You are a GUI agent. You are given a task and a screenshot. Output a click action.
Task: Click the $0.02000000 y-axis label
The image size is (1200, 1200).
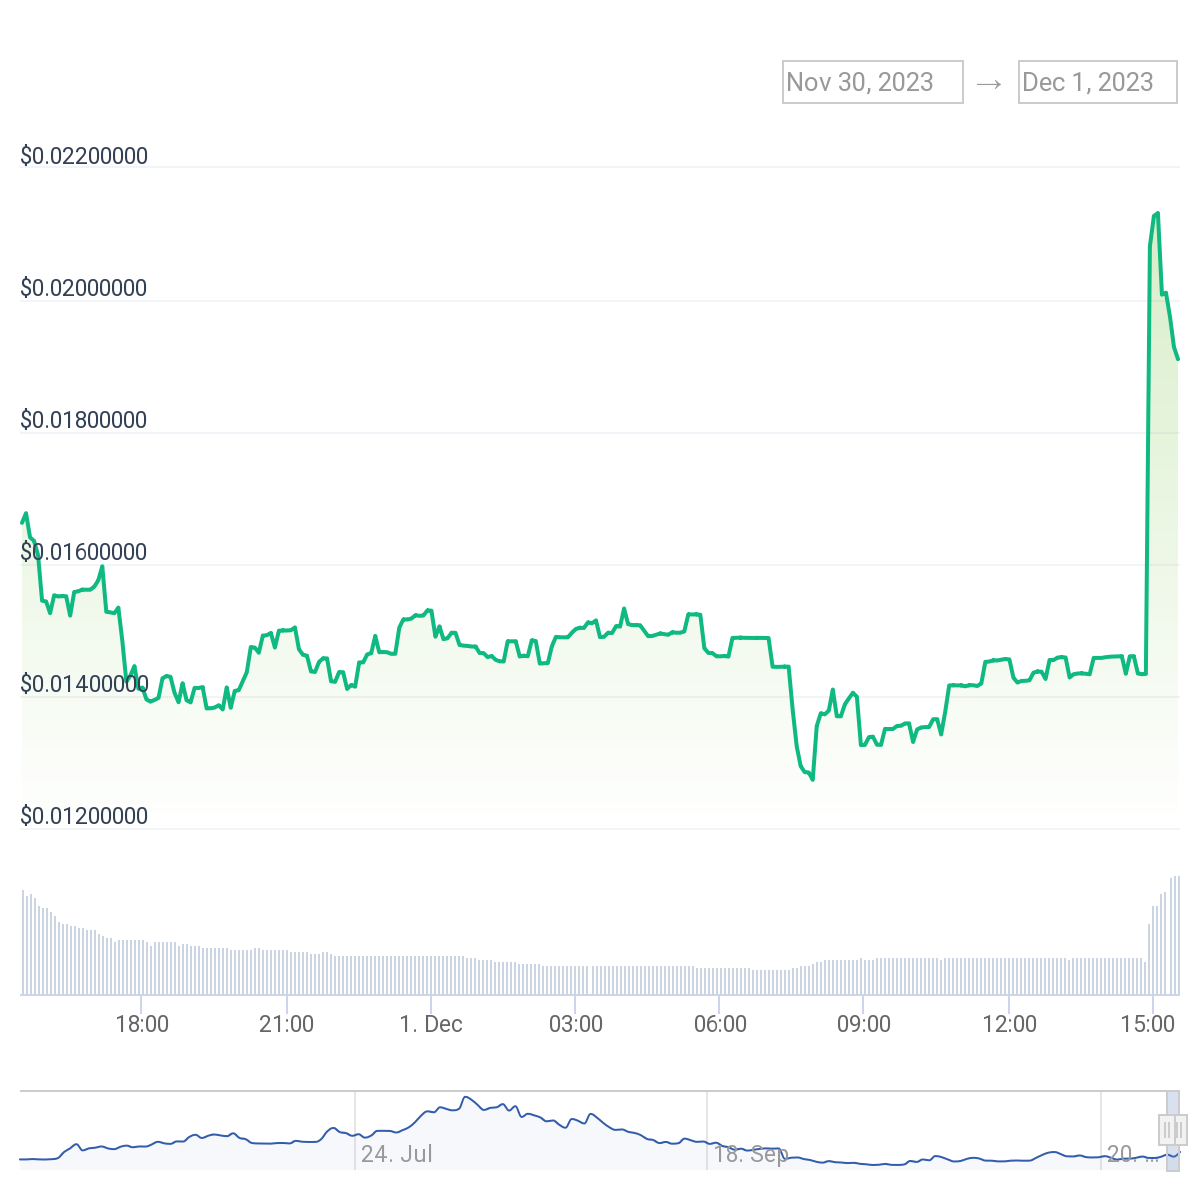click(84, 289)
